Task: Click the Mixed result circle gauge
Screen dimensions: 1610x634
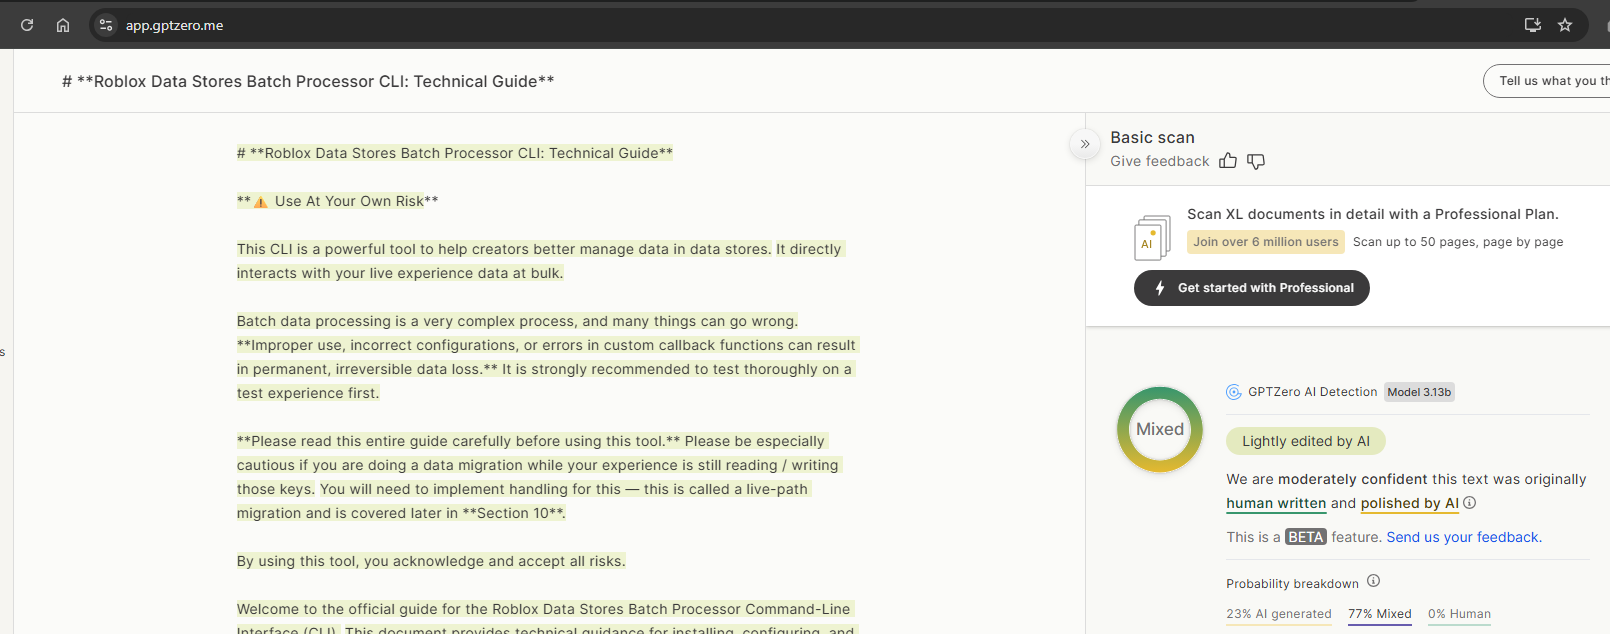Action: pyautogui.click(x=1160, y=429)
